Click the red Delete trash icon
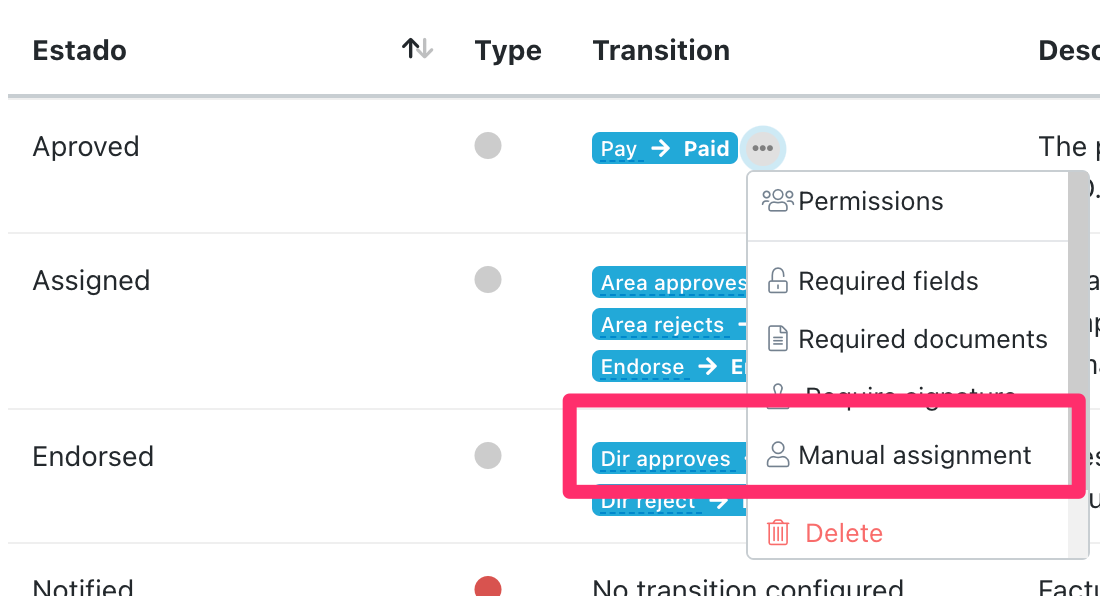The width and height of the screenshot is (1100, 596). [777, 533]
